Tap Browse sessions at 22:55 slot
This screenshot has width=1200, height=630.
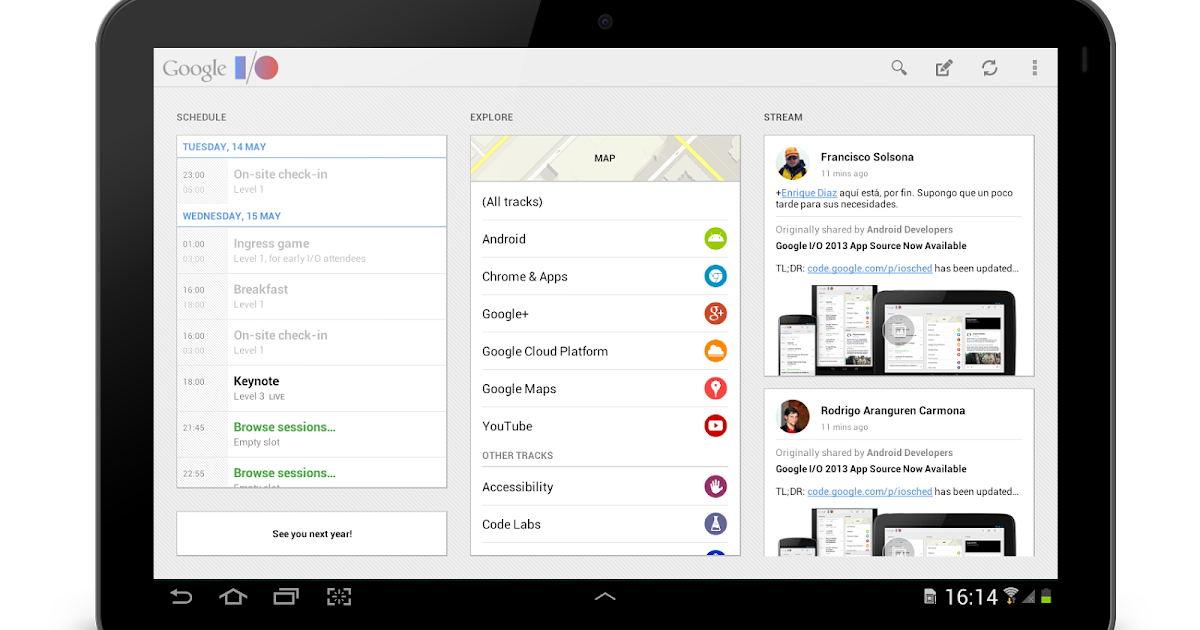point(312,473)
